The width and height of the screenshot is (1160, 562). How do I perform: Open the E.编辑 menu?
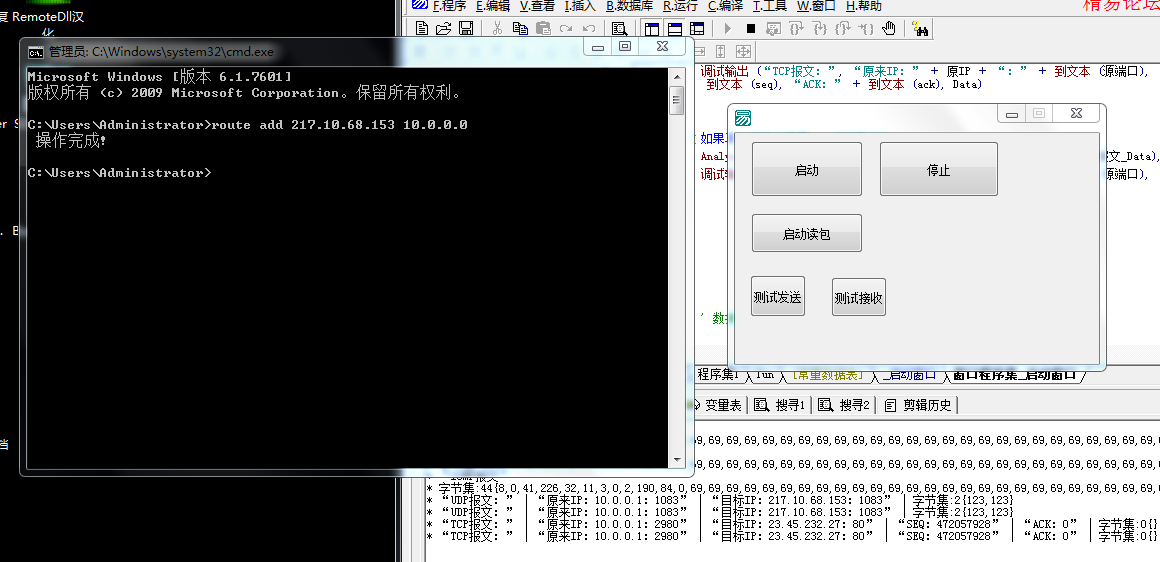click(493, 6)
